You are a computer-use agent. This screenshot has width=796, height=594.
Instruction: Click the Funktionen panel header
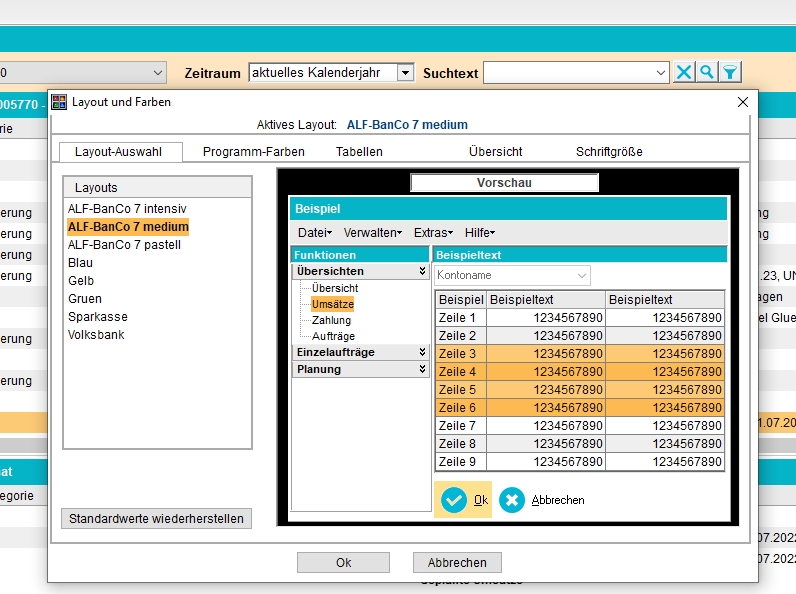(x=360, y=255)
